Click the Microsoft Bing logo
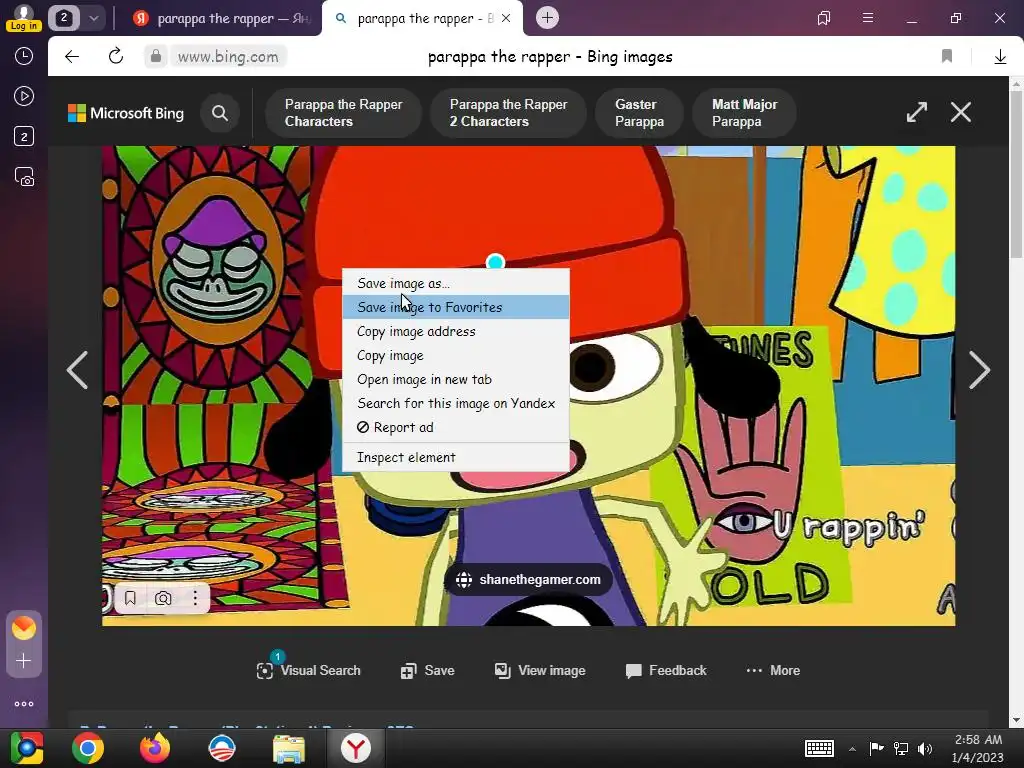The height and width of the screenshot is (768, 1024). click(x=126, y=113)
